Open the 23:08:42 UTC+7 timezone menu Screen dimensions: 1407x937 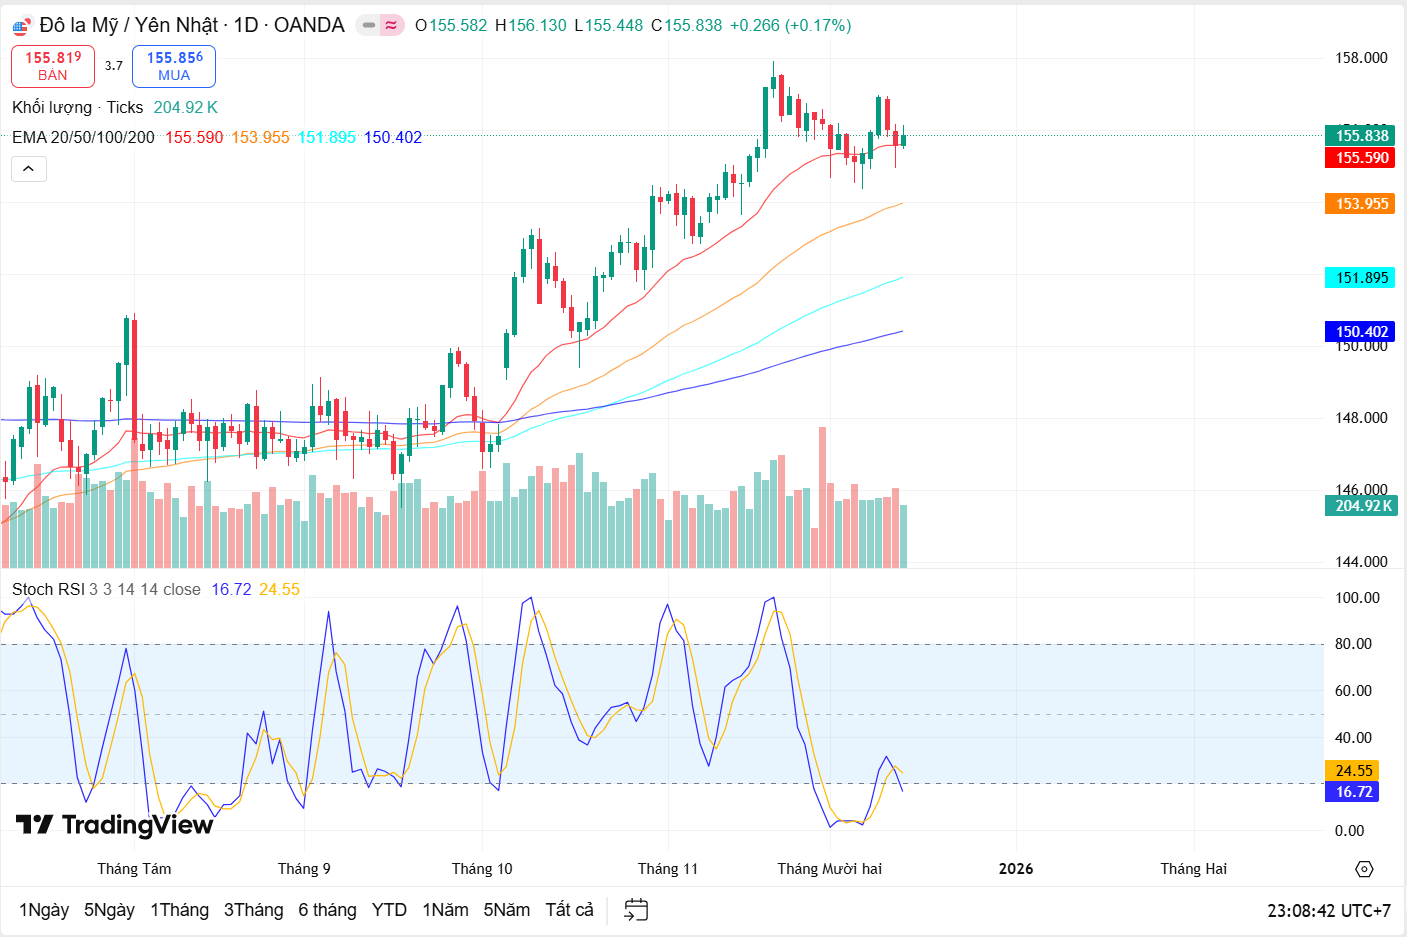tap(1328, 911)
